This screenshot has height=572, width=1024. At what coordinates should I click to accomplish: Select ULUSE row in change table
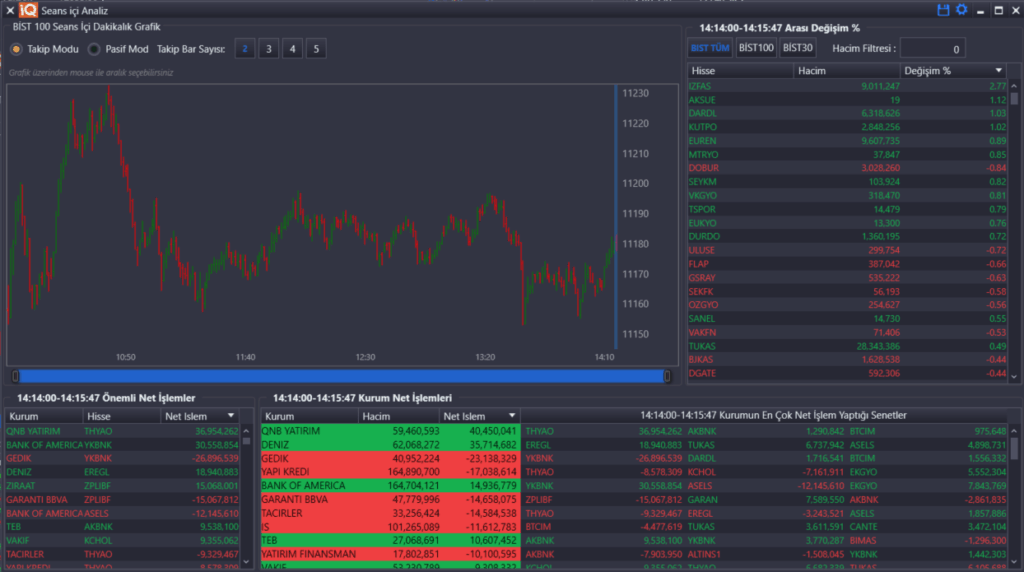tap(848, 251)
